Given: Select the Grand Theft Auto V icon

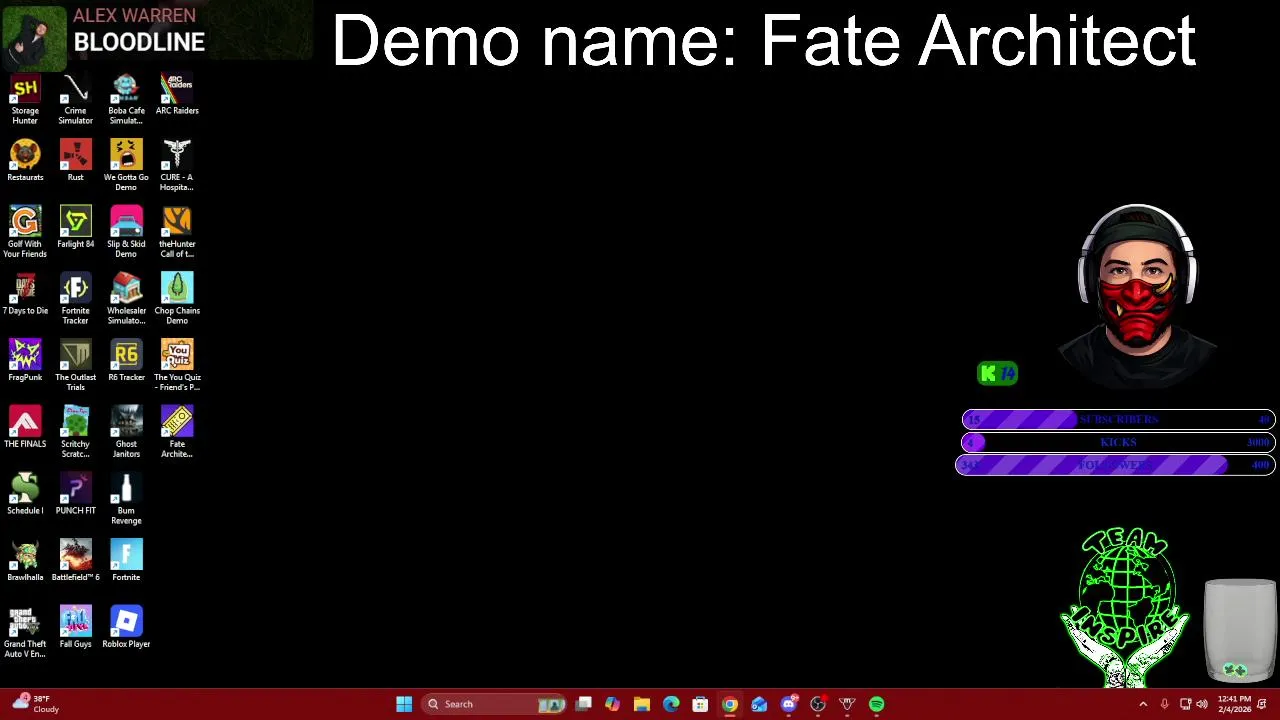Looking at the screenshot, I should [x=25, y=632].
